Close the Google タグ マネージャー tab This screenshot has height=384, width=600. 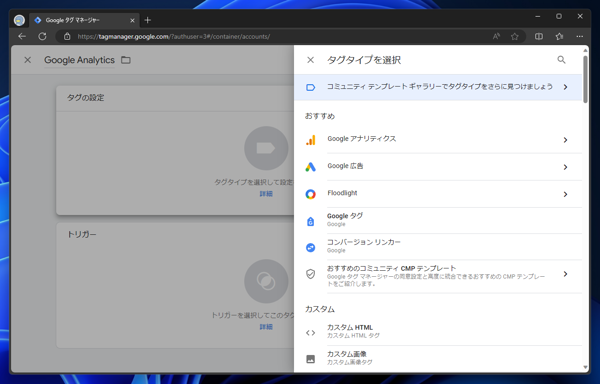(x=132, y=20)
